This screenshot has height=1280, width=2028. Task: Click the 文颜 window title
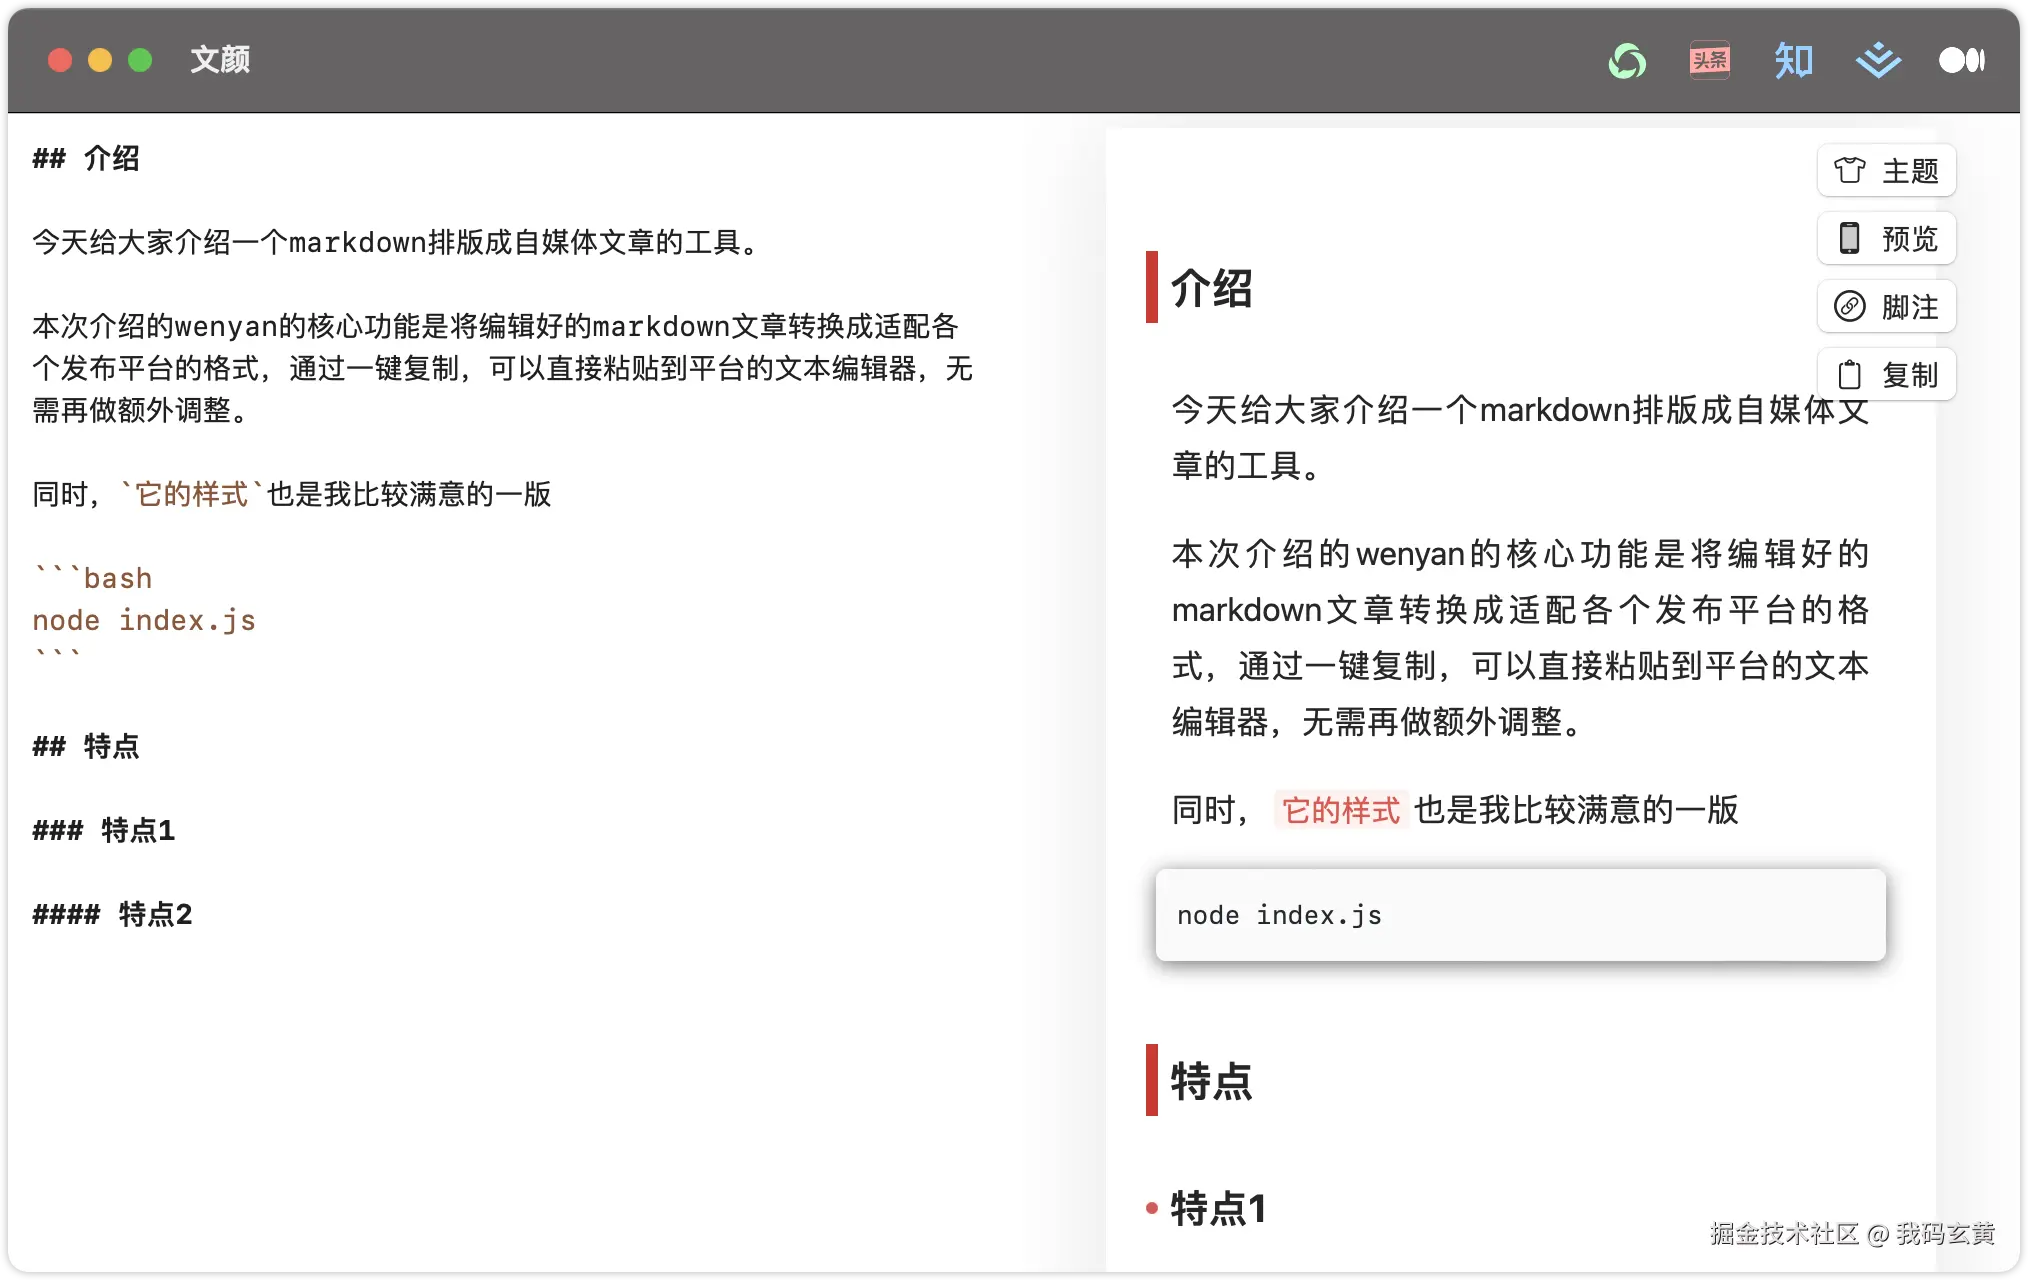220,60
